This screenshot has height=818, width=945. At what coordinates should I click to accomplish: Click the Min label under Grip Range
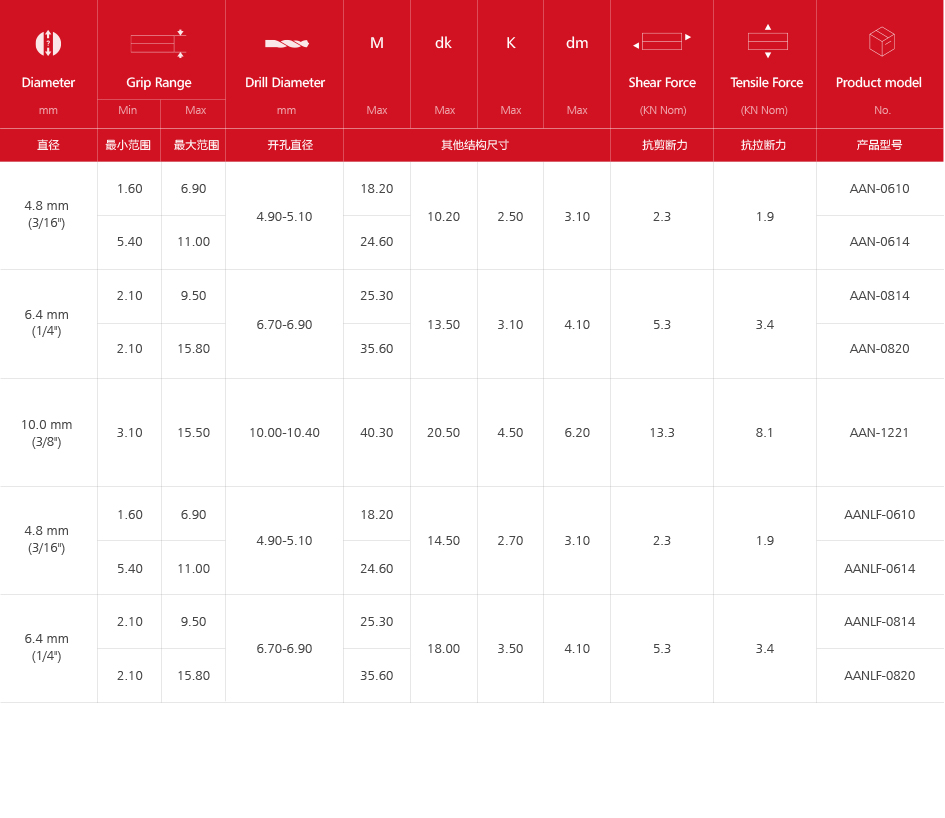pyautogui.click(x=128, y=110)
